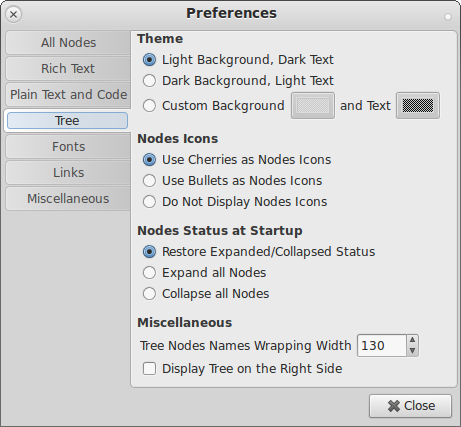The image size is (461, 427).
Task: Click the Close button with X icon
Action: pos(410,406)
